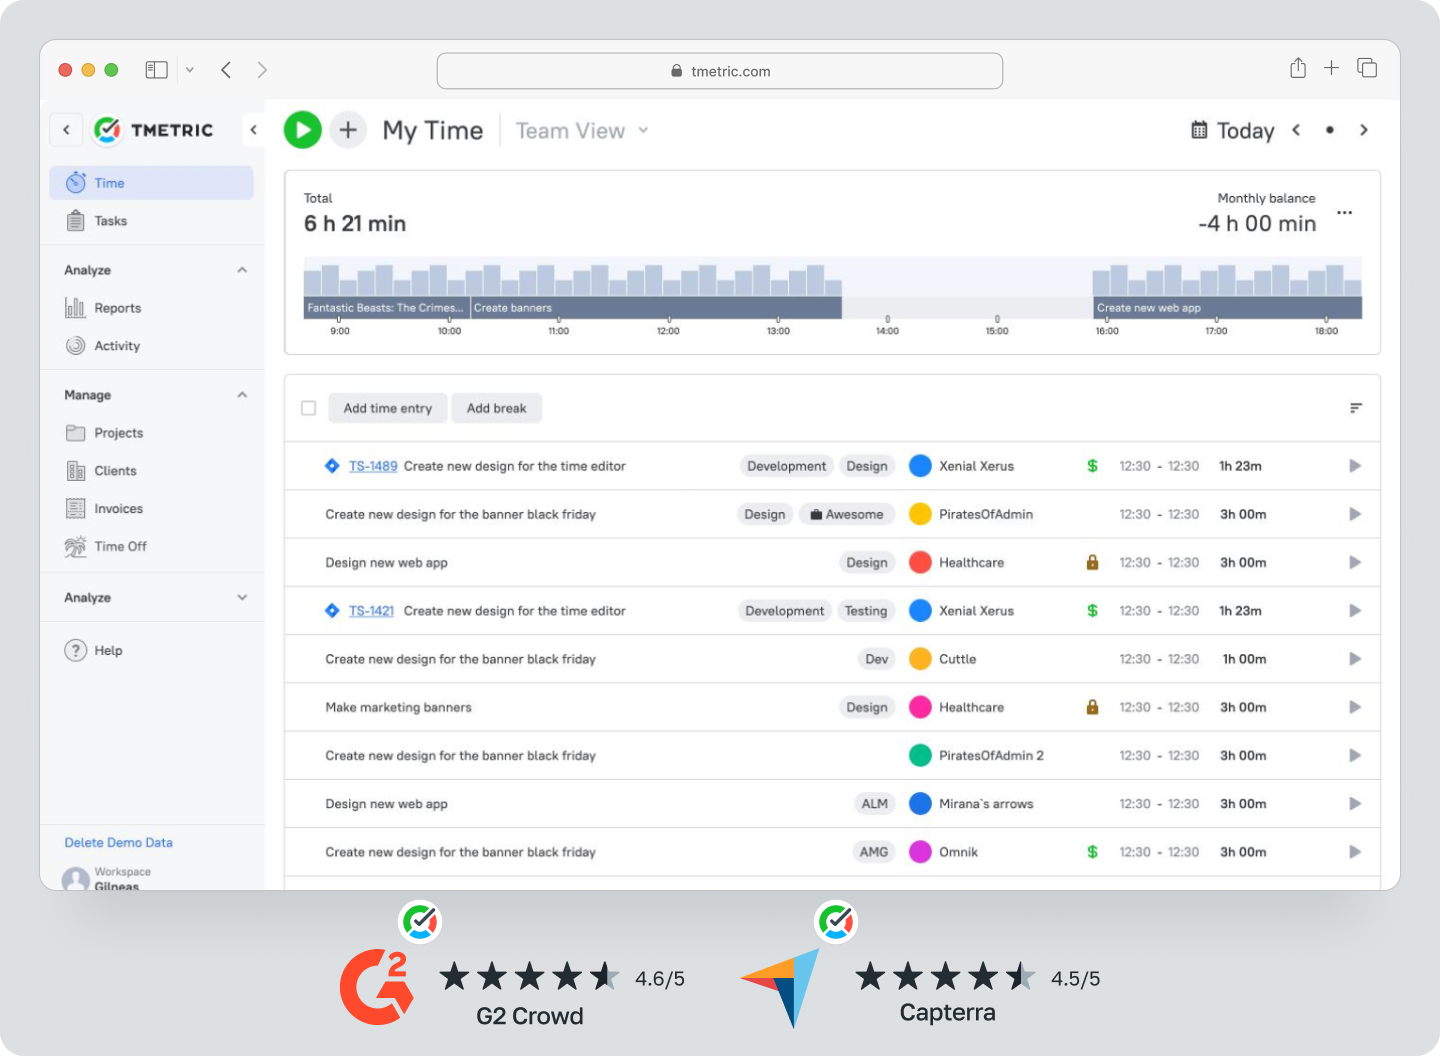Click the sort icon above time entries
This screenshot has width=1440, height=1056.
(x=1355, y=408)
